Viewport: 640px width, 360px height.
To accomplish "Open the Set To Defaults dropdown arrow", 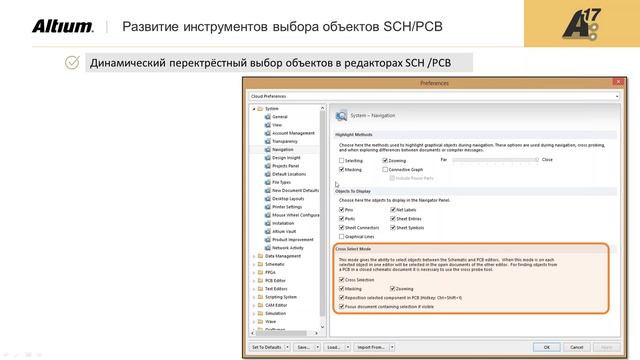I will pos(287,347).
